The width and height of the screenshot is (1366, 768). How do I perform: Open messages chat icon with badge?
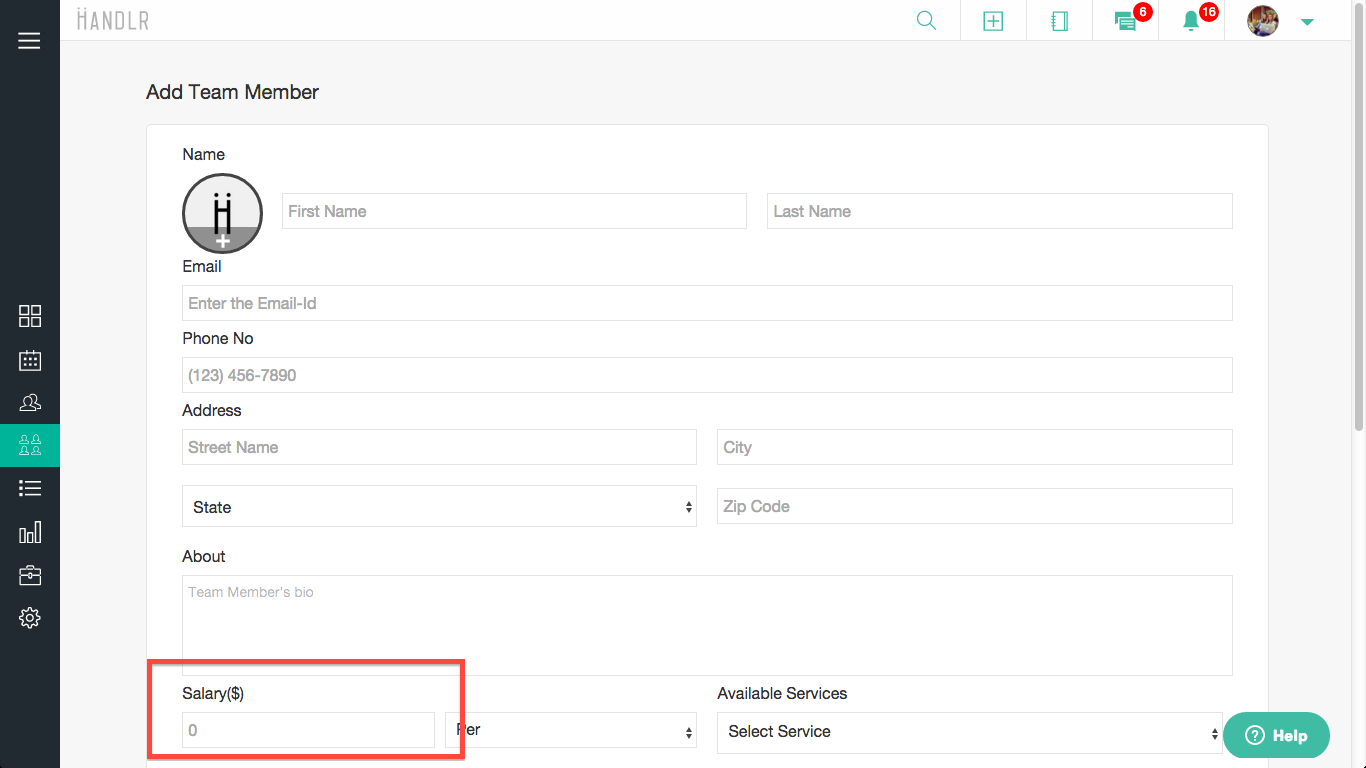[1126, 21]
